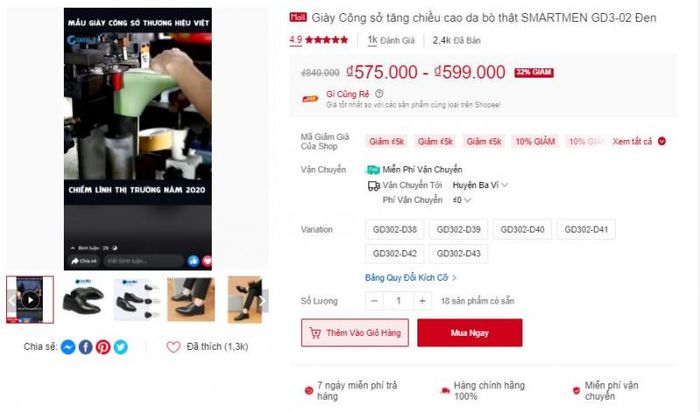Share product on Twitter icon
Screen dimensions: 700x412
[121, 347]
